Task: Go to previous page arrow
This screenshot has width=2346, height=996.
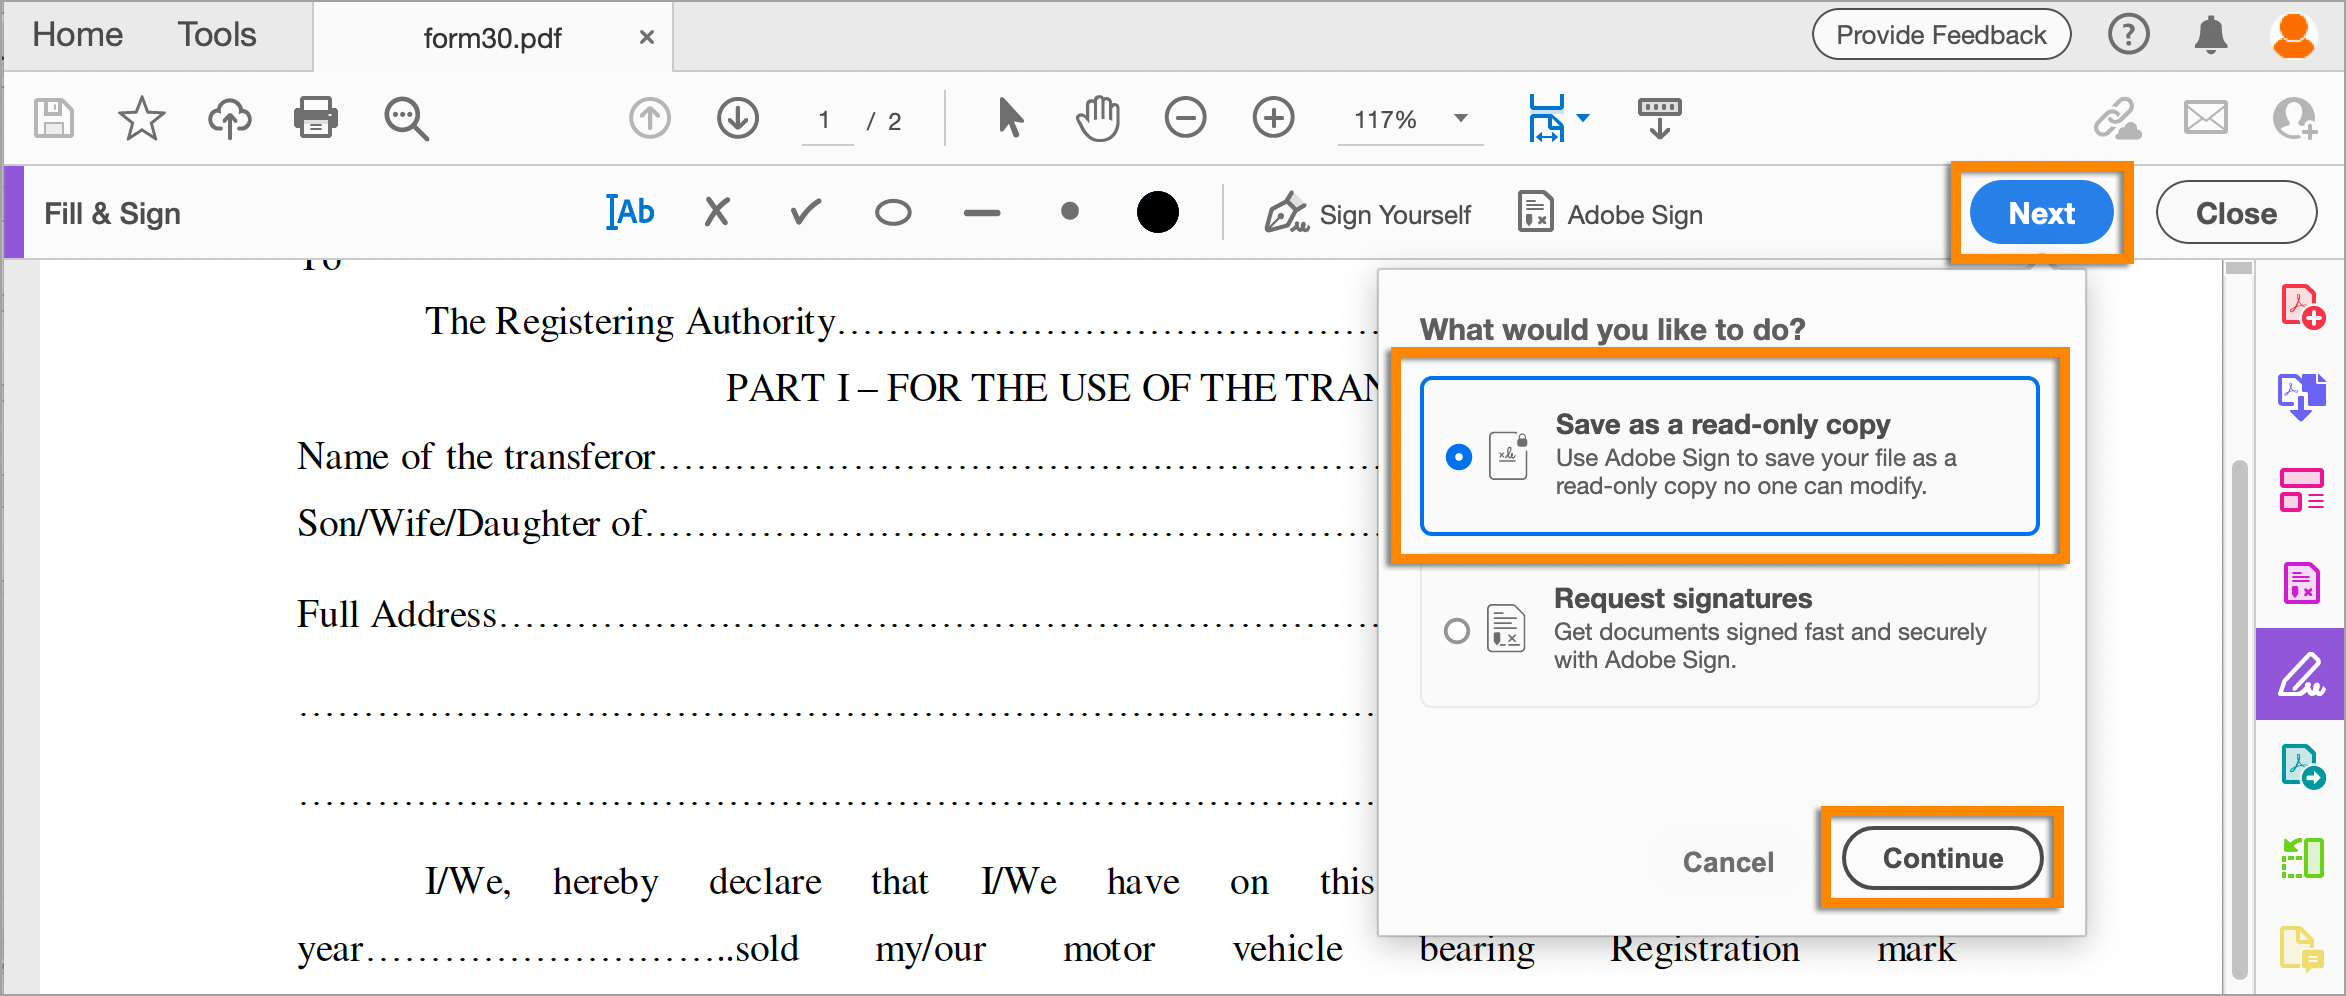Action: coord(650,119)
